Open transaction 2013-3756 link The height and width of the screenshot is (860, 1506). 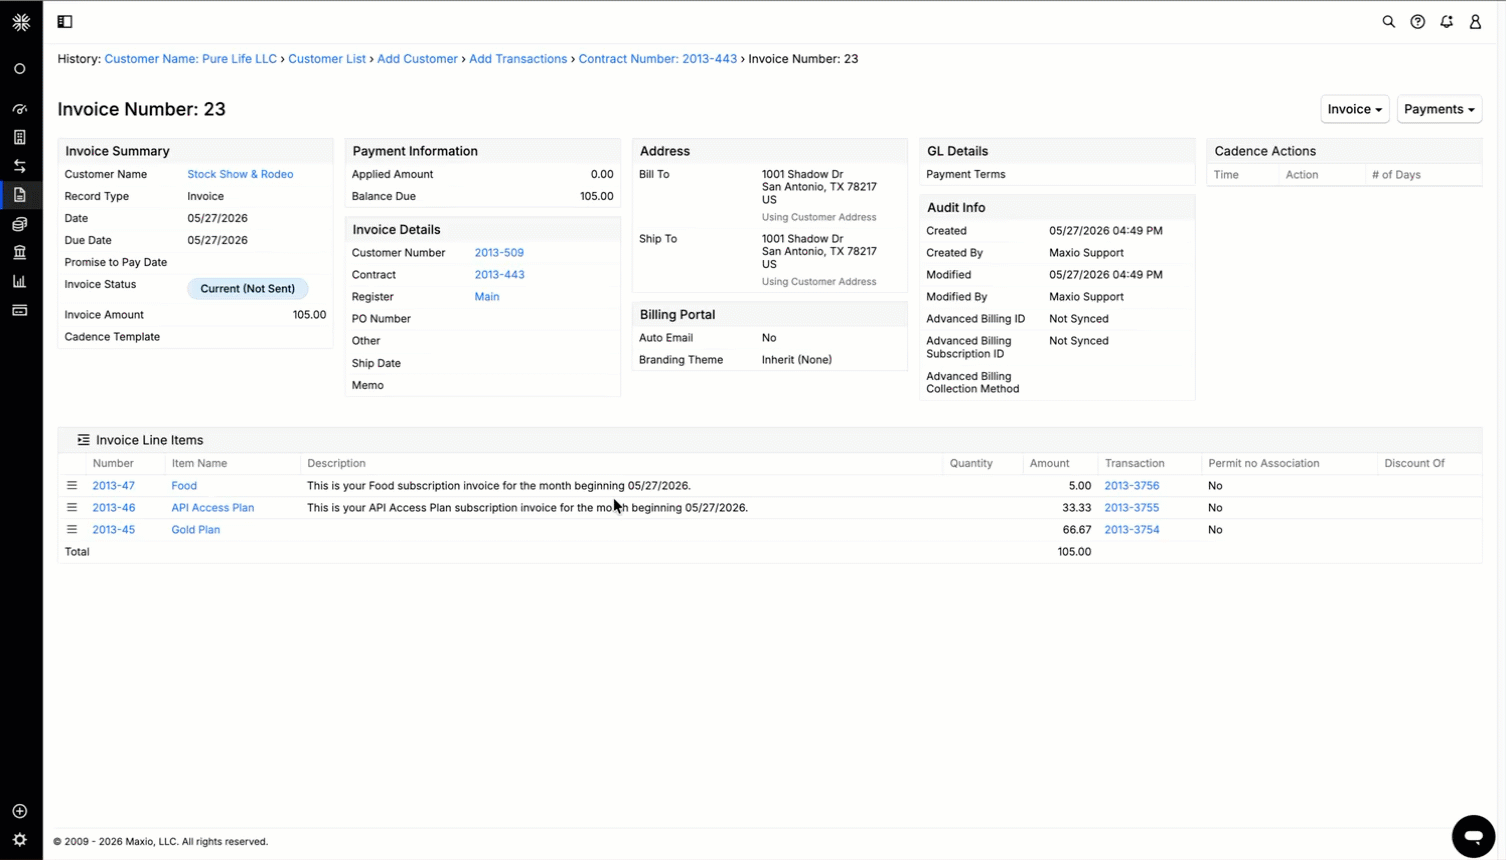coord(1132,486)
